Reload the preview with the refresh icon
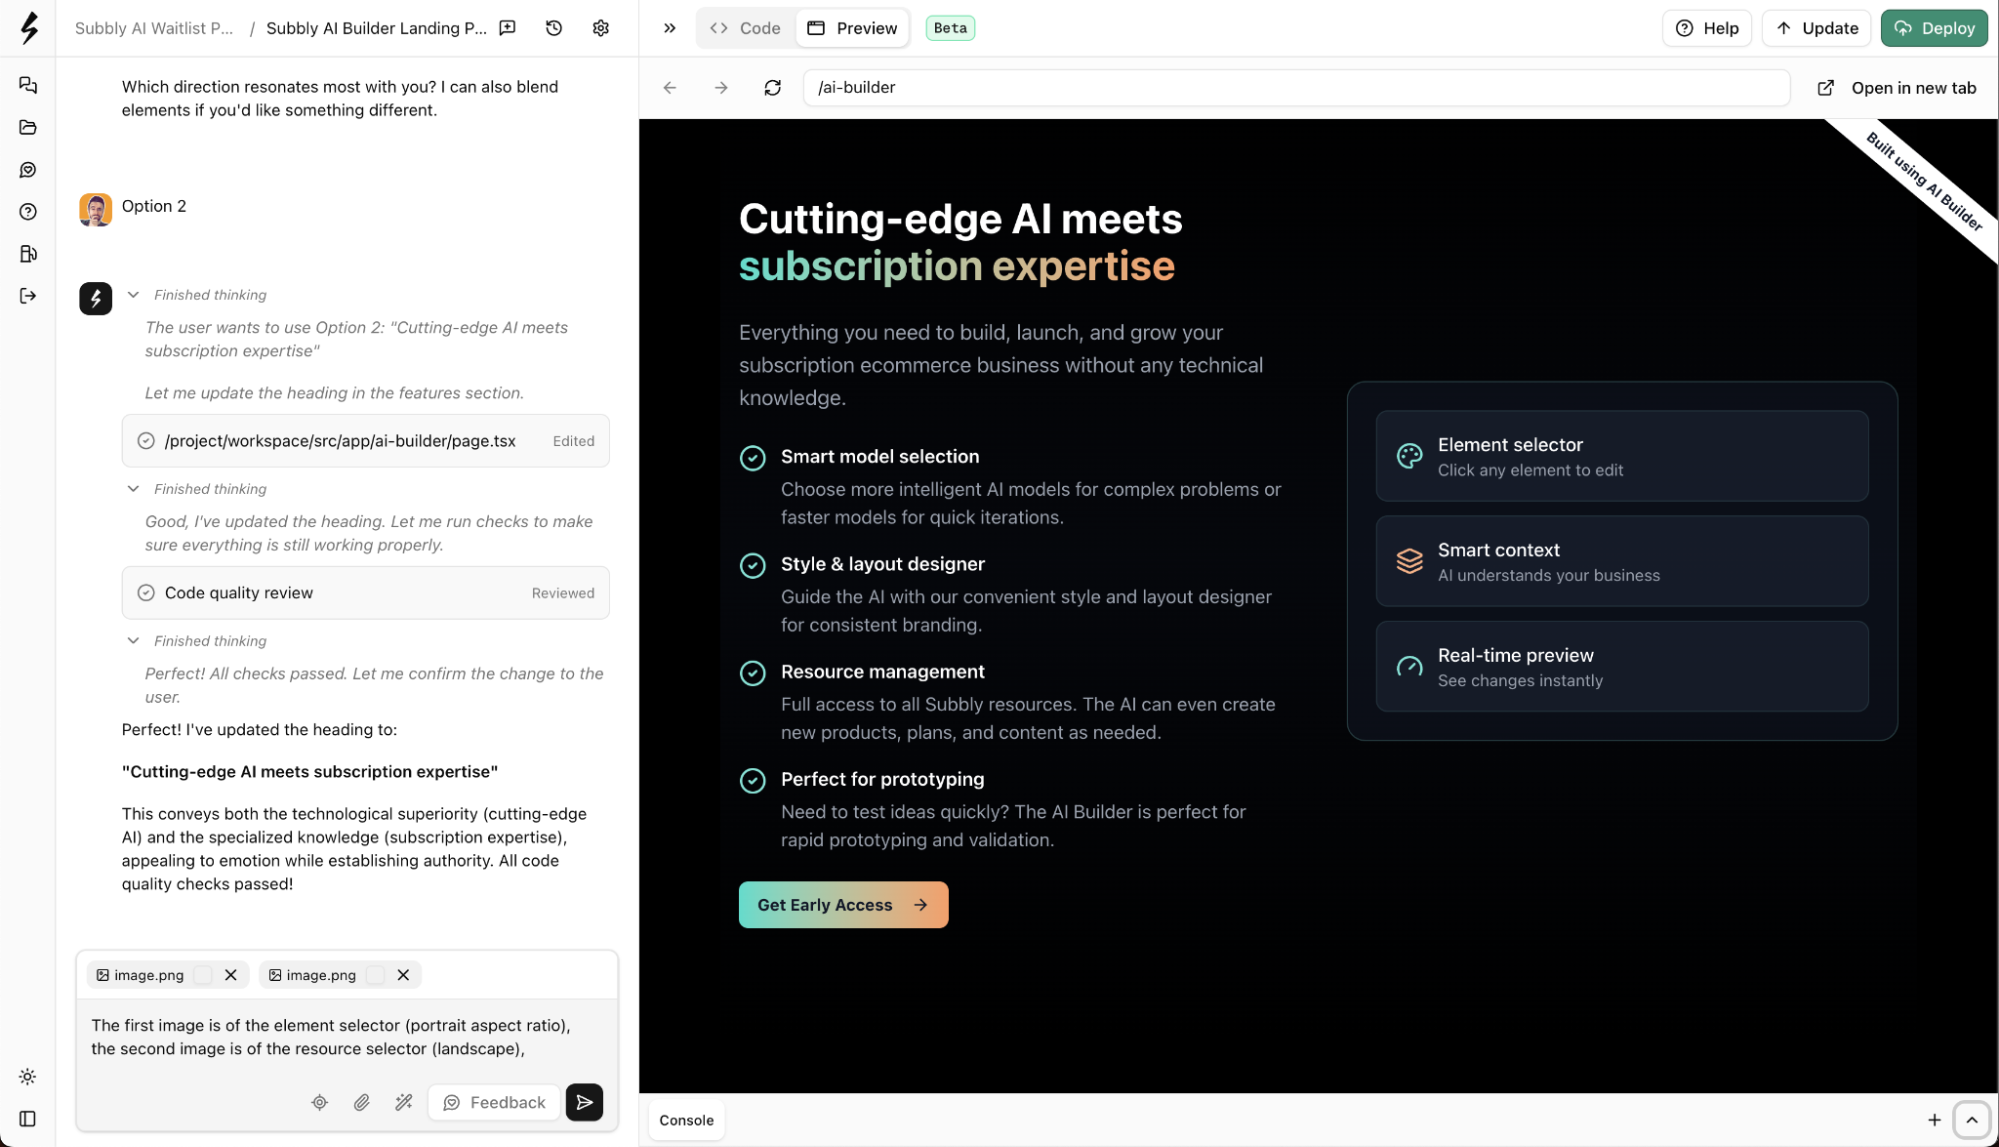This screenshot has height=1147, width=1999. click(x=773, y=88)
